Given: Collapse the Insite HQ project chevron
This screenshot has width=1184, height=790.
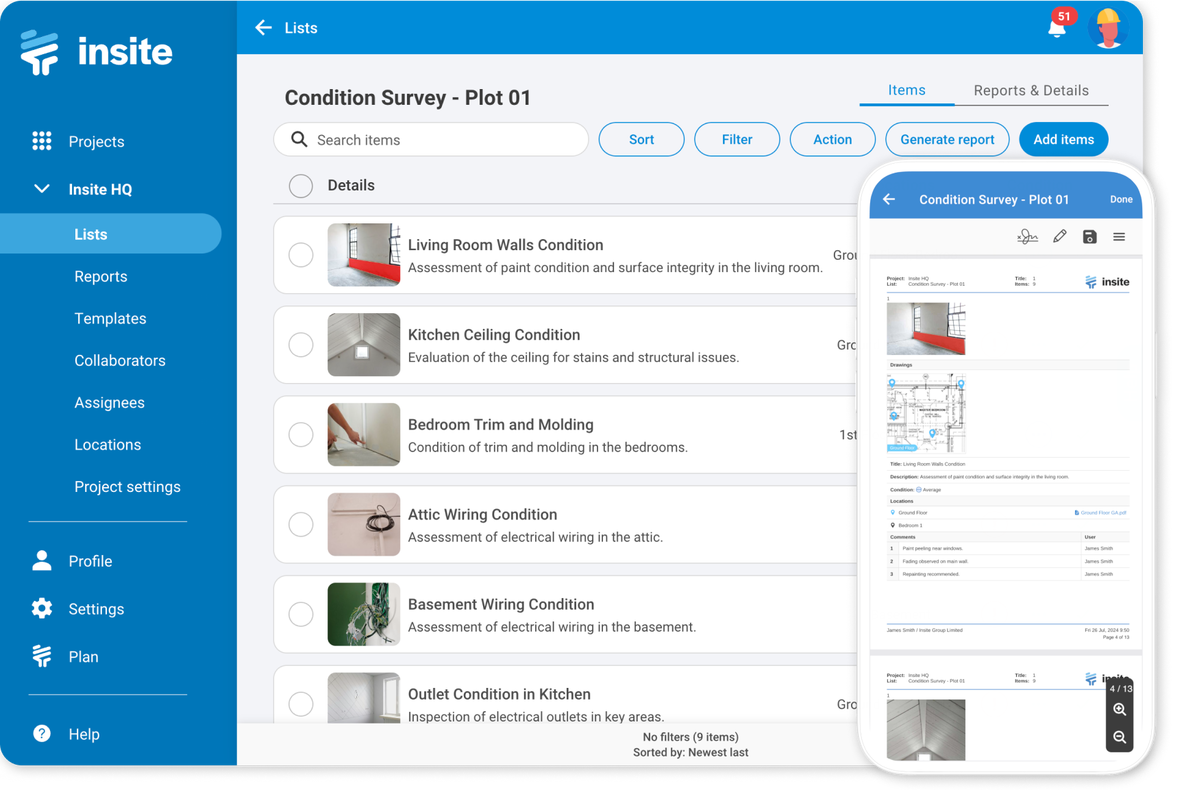Looking at the screenshot, I should [x=40, y=188].
